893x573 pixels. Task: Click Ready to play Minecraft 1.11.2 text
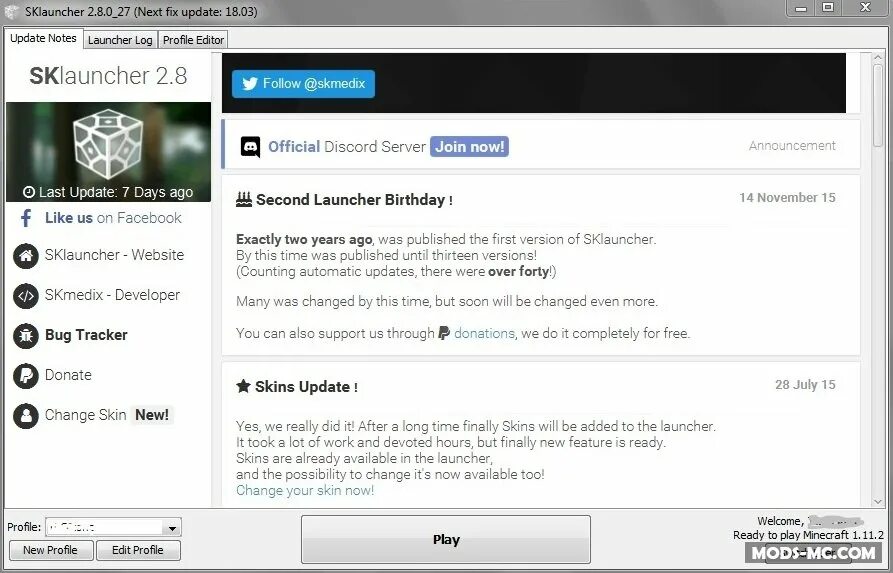tap(808, 535)
